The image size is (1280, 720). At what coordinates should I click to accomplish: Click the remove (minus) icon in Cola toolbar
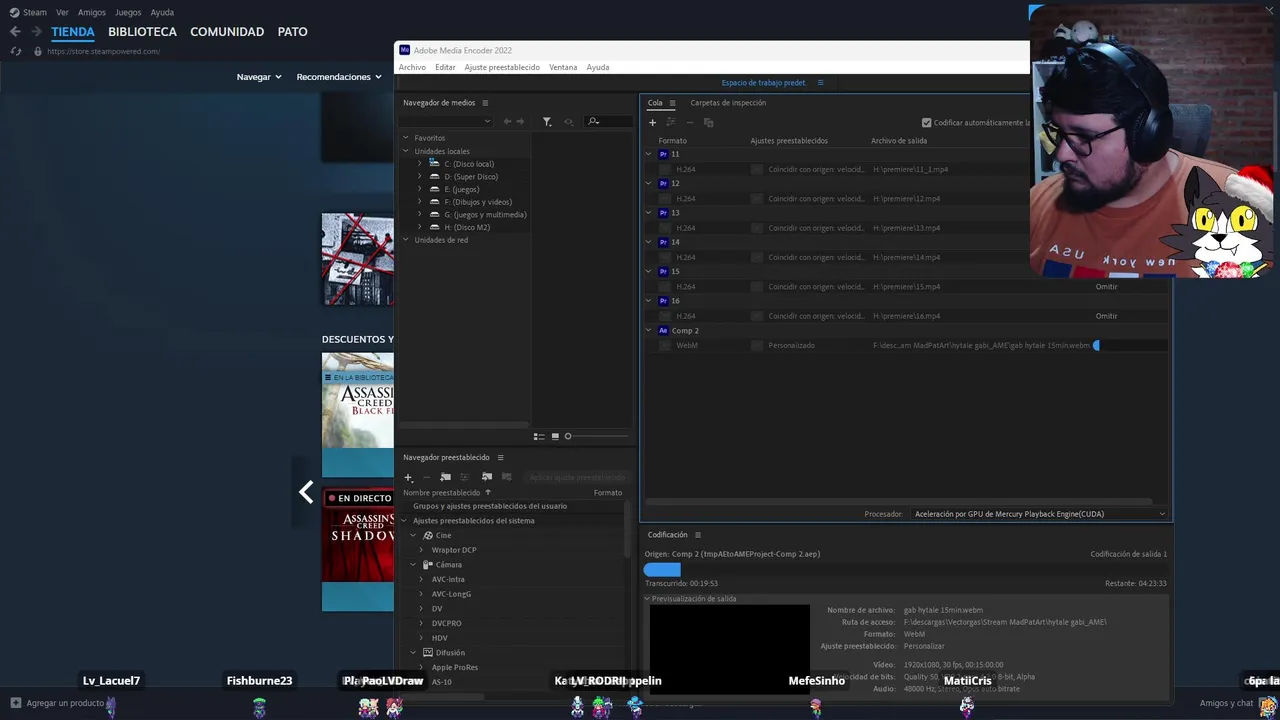coord(689,122)
